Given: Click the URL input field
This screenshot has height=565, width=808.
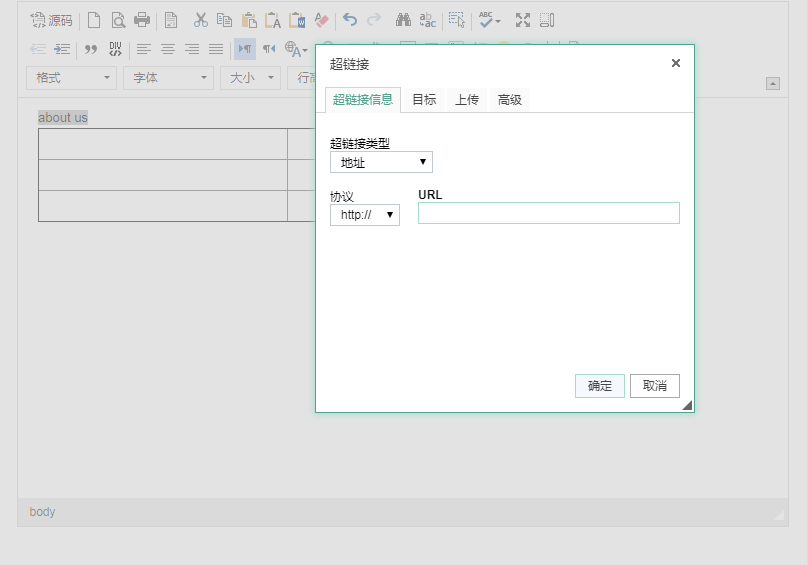Looking at the screenshot, I should tap(549, 213).
